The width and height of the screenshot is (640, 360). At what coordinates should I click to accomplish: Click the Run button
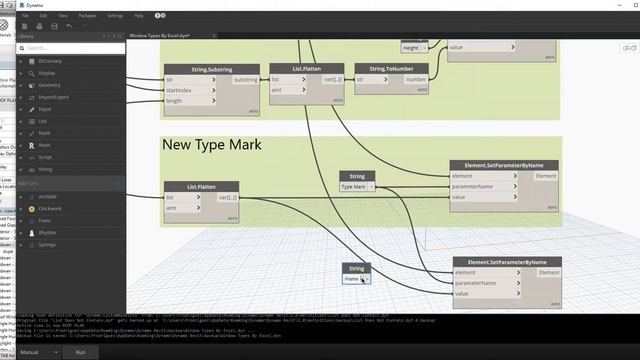(80, 352)
